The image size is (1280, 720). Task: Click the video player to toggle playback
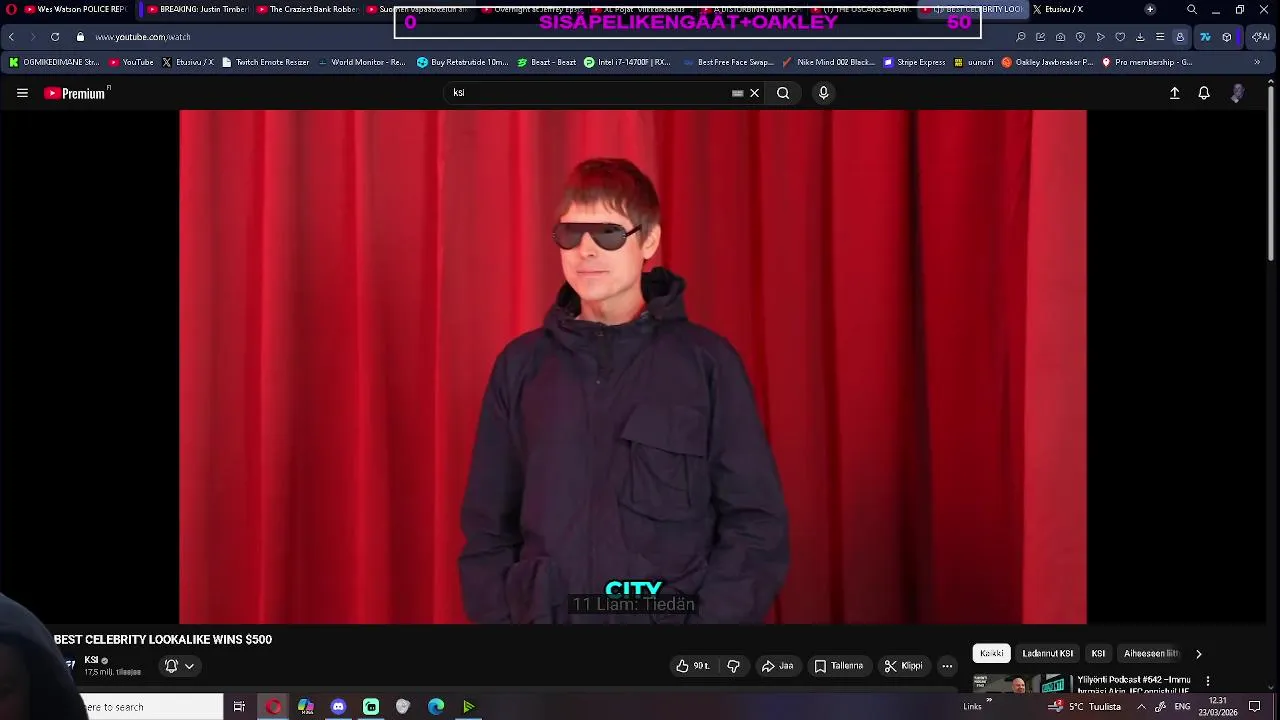coord(633,367)
